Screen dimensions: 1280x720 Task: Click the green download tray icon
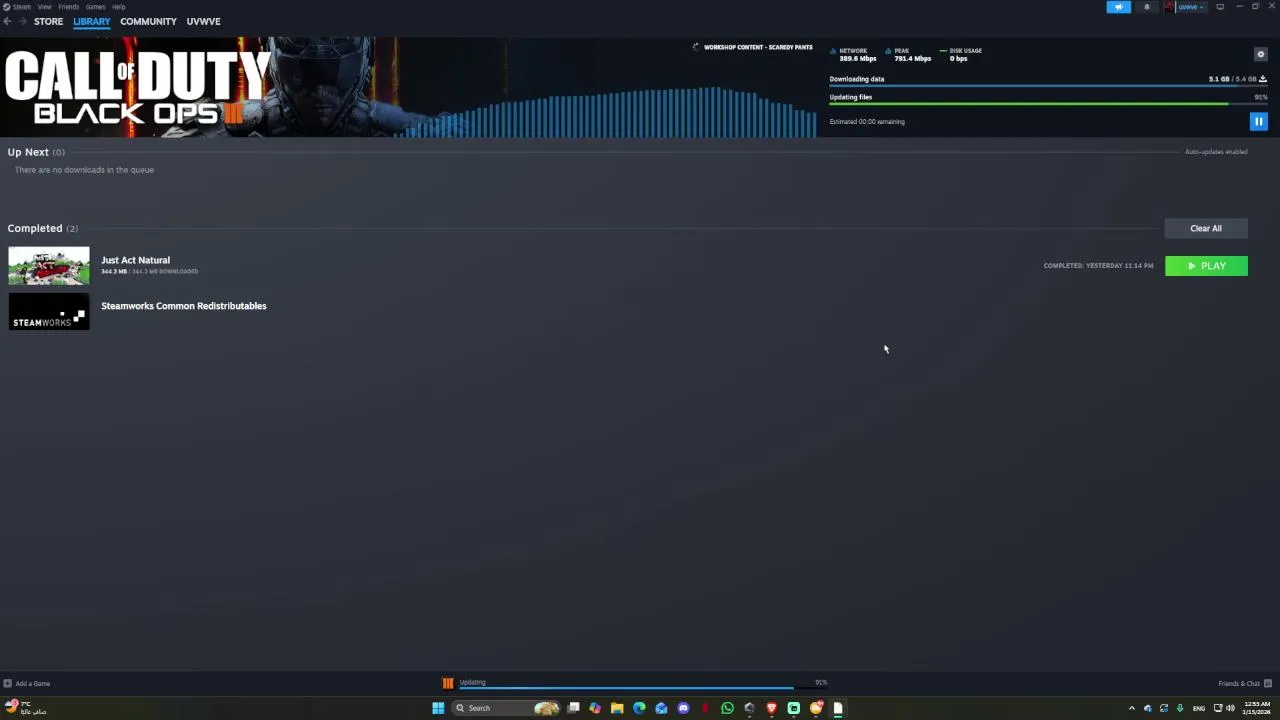pyautogui.click(x=1181, y=708)
